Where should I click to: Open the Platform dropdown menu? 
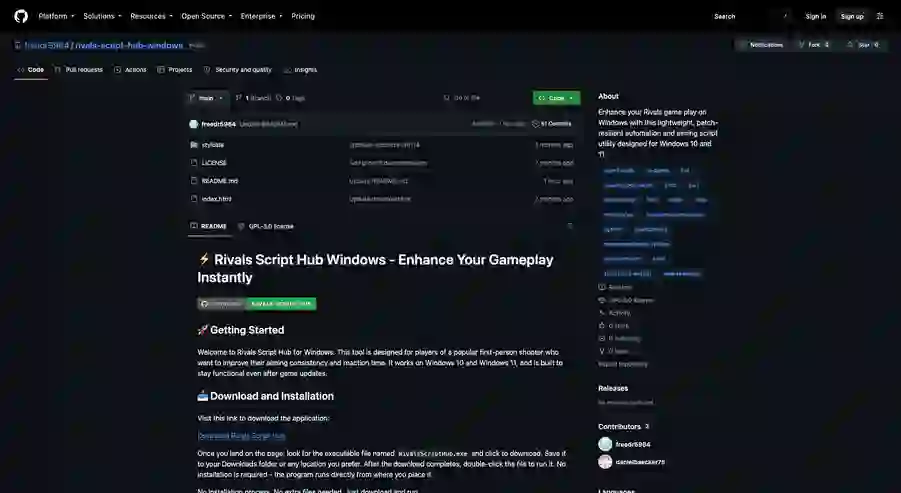pos(56,16)
